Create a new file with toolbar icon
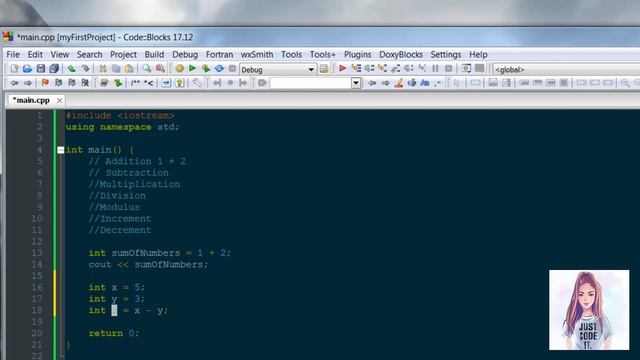The height and width of the screenshot is (360, 640). [15, 69]
